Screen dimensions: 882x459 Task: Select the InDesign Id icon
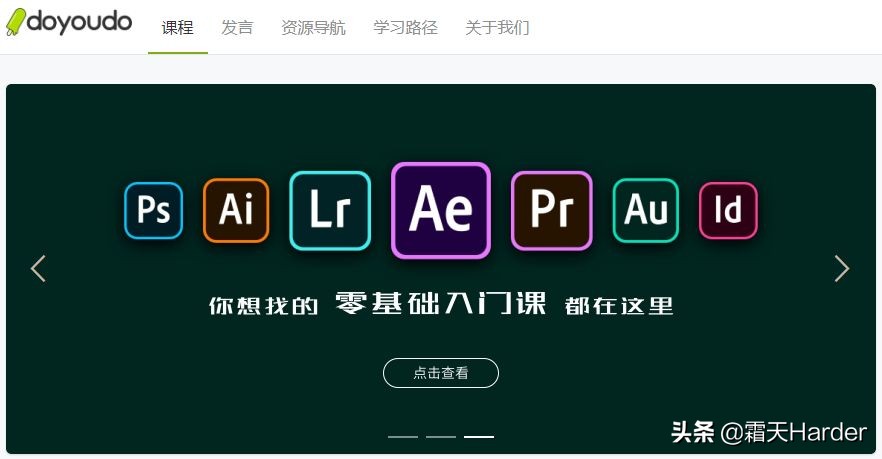pyautogui.click(x=728, y=210)
